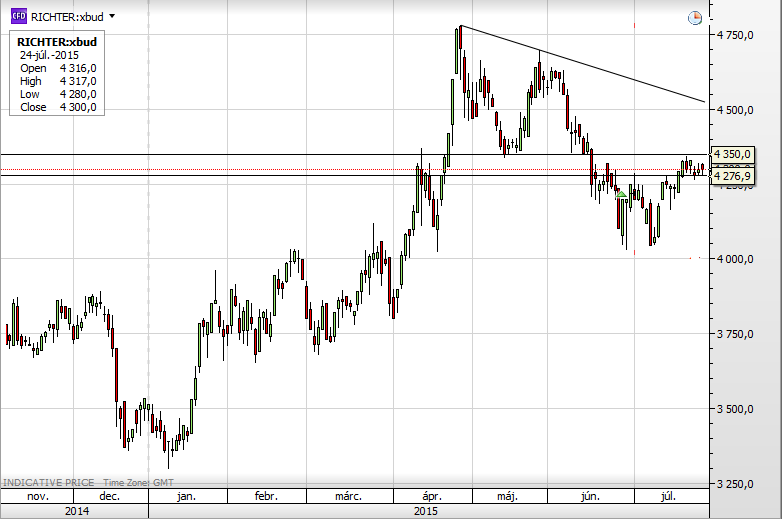Click the 2014 year label
This screenshot has height=520, width=782.
(77, 512)
